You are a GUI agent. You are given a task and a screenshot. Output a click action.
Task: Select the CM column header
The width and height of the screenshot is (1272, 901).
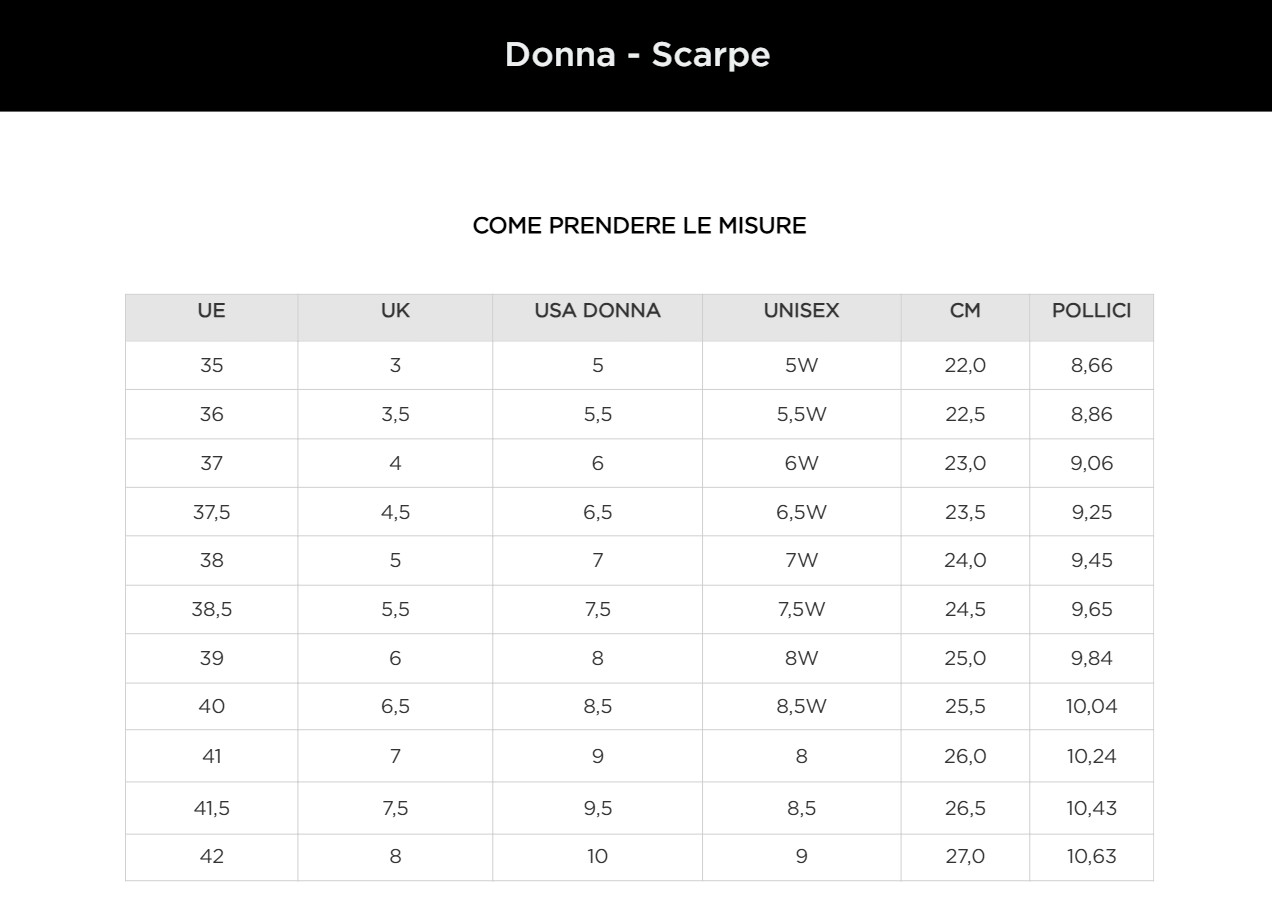(x=965, y=311)
